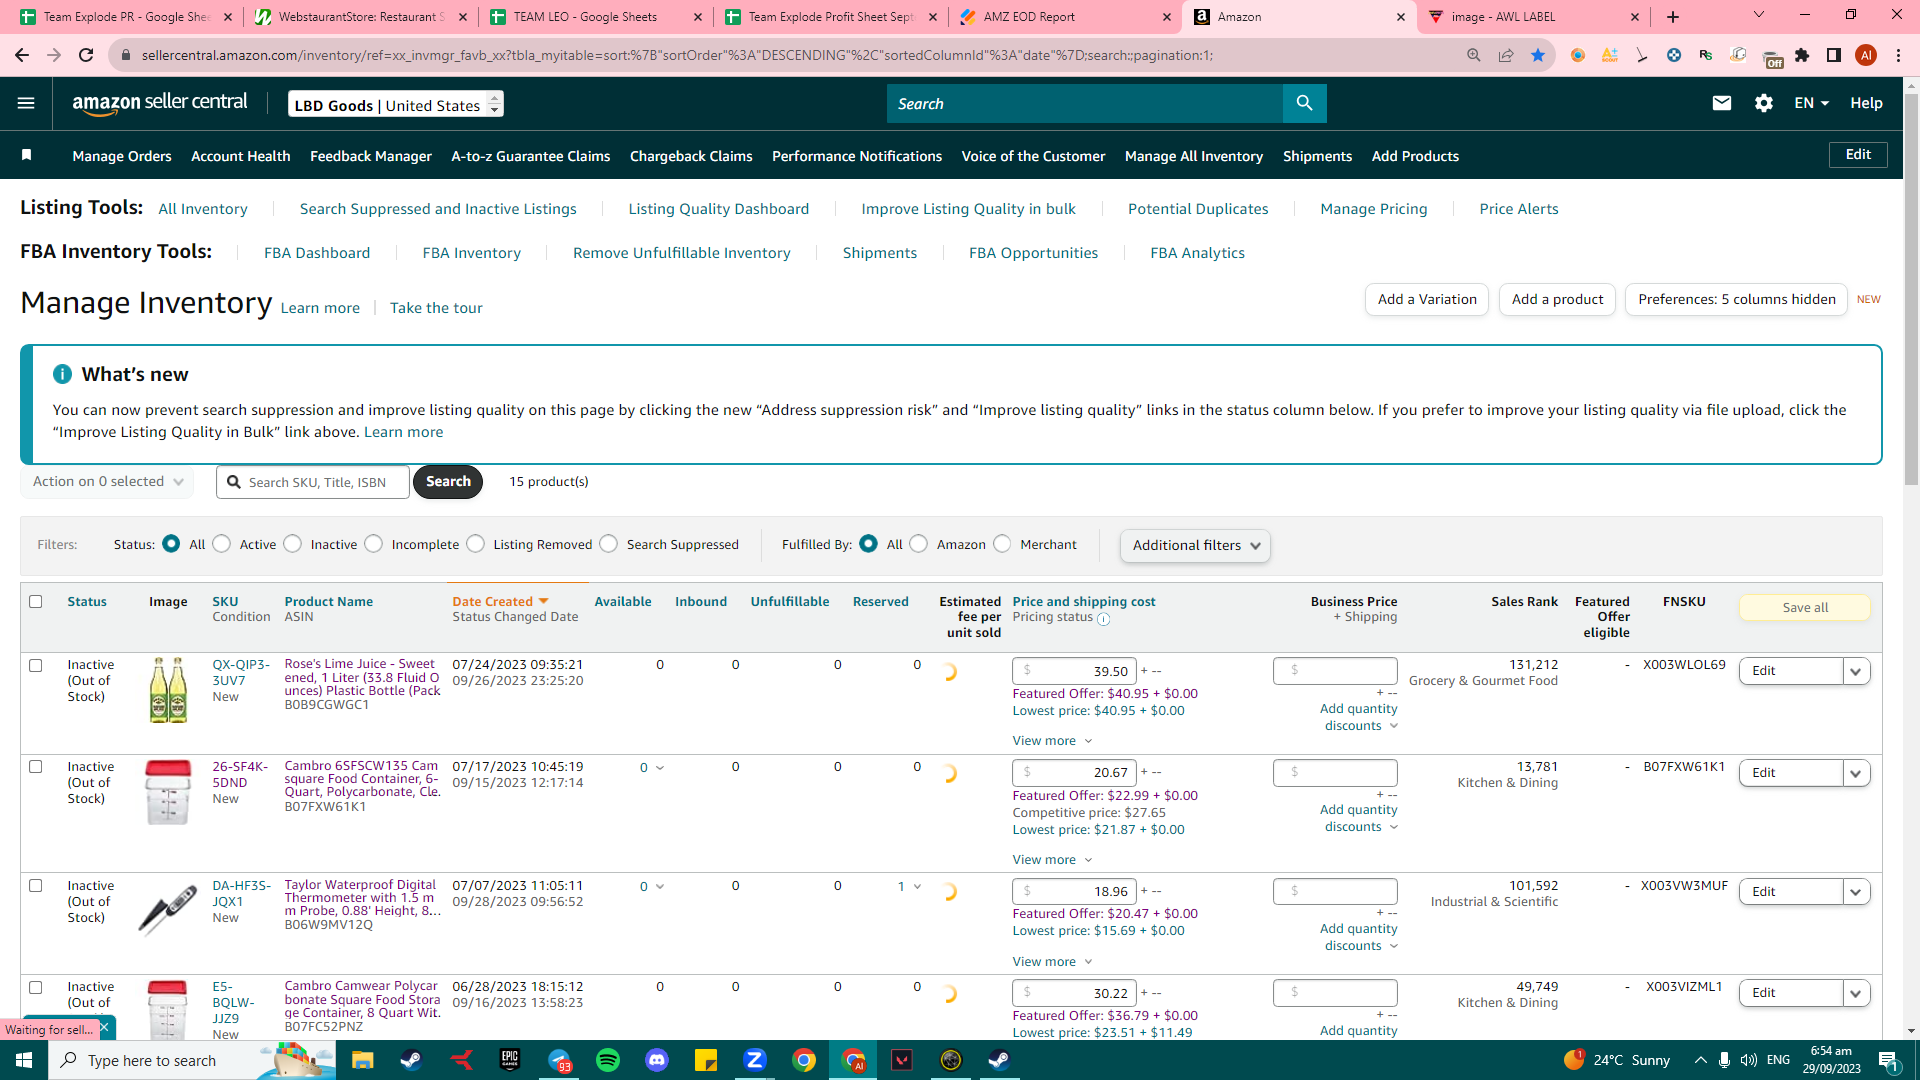This screenshot has width=1920, height=1080.
Task: Click the Business Price field for Taylor Thermometer
Action: (x=1335, y=891)
